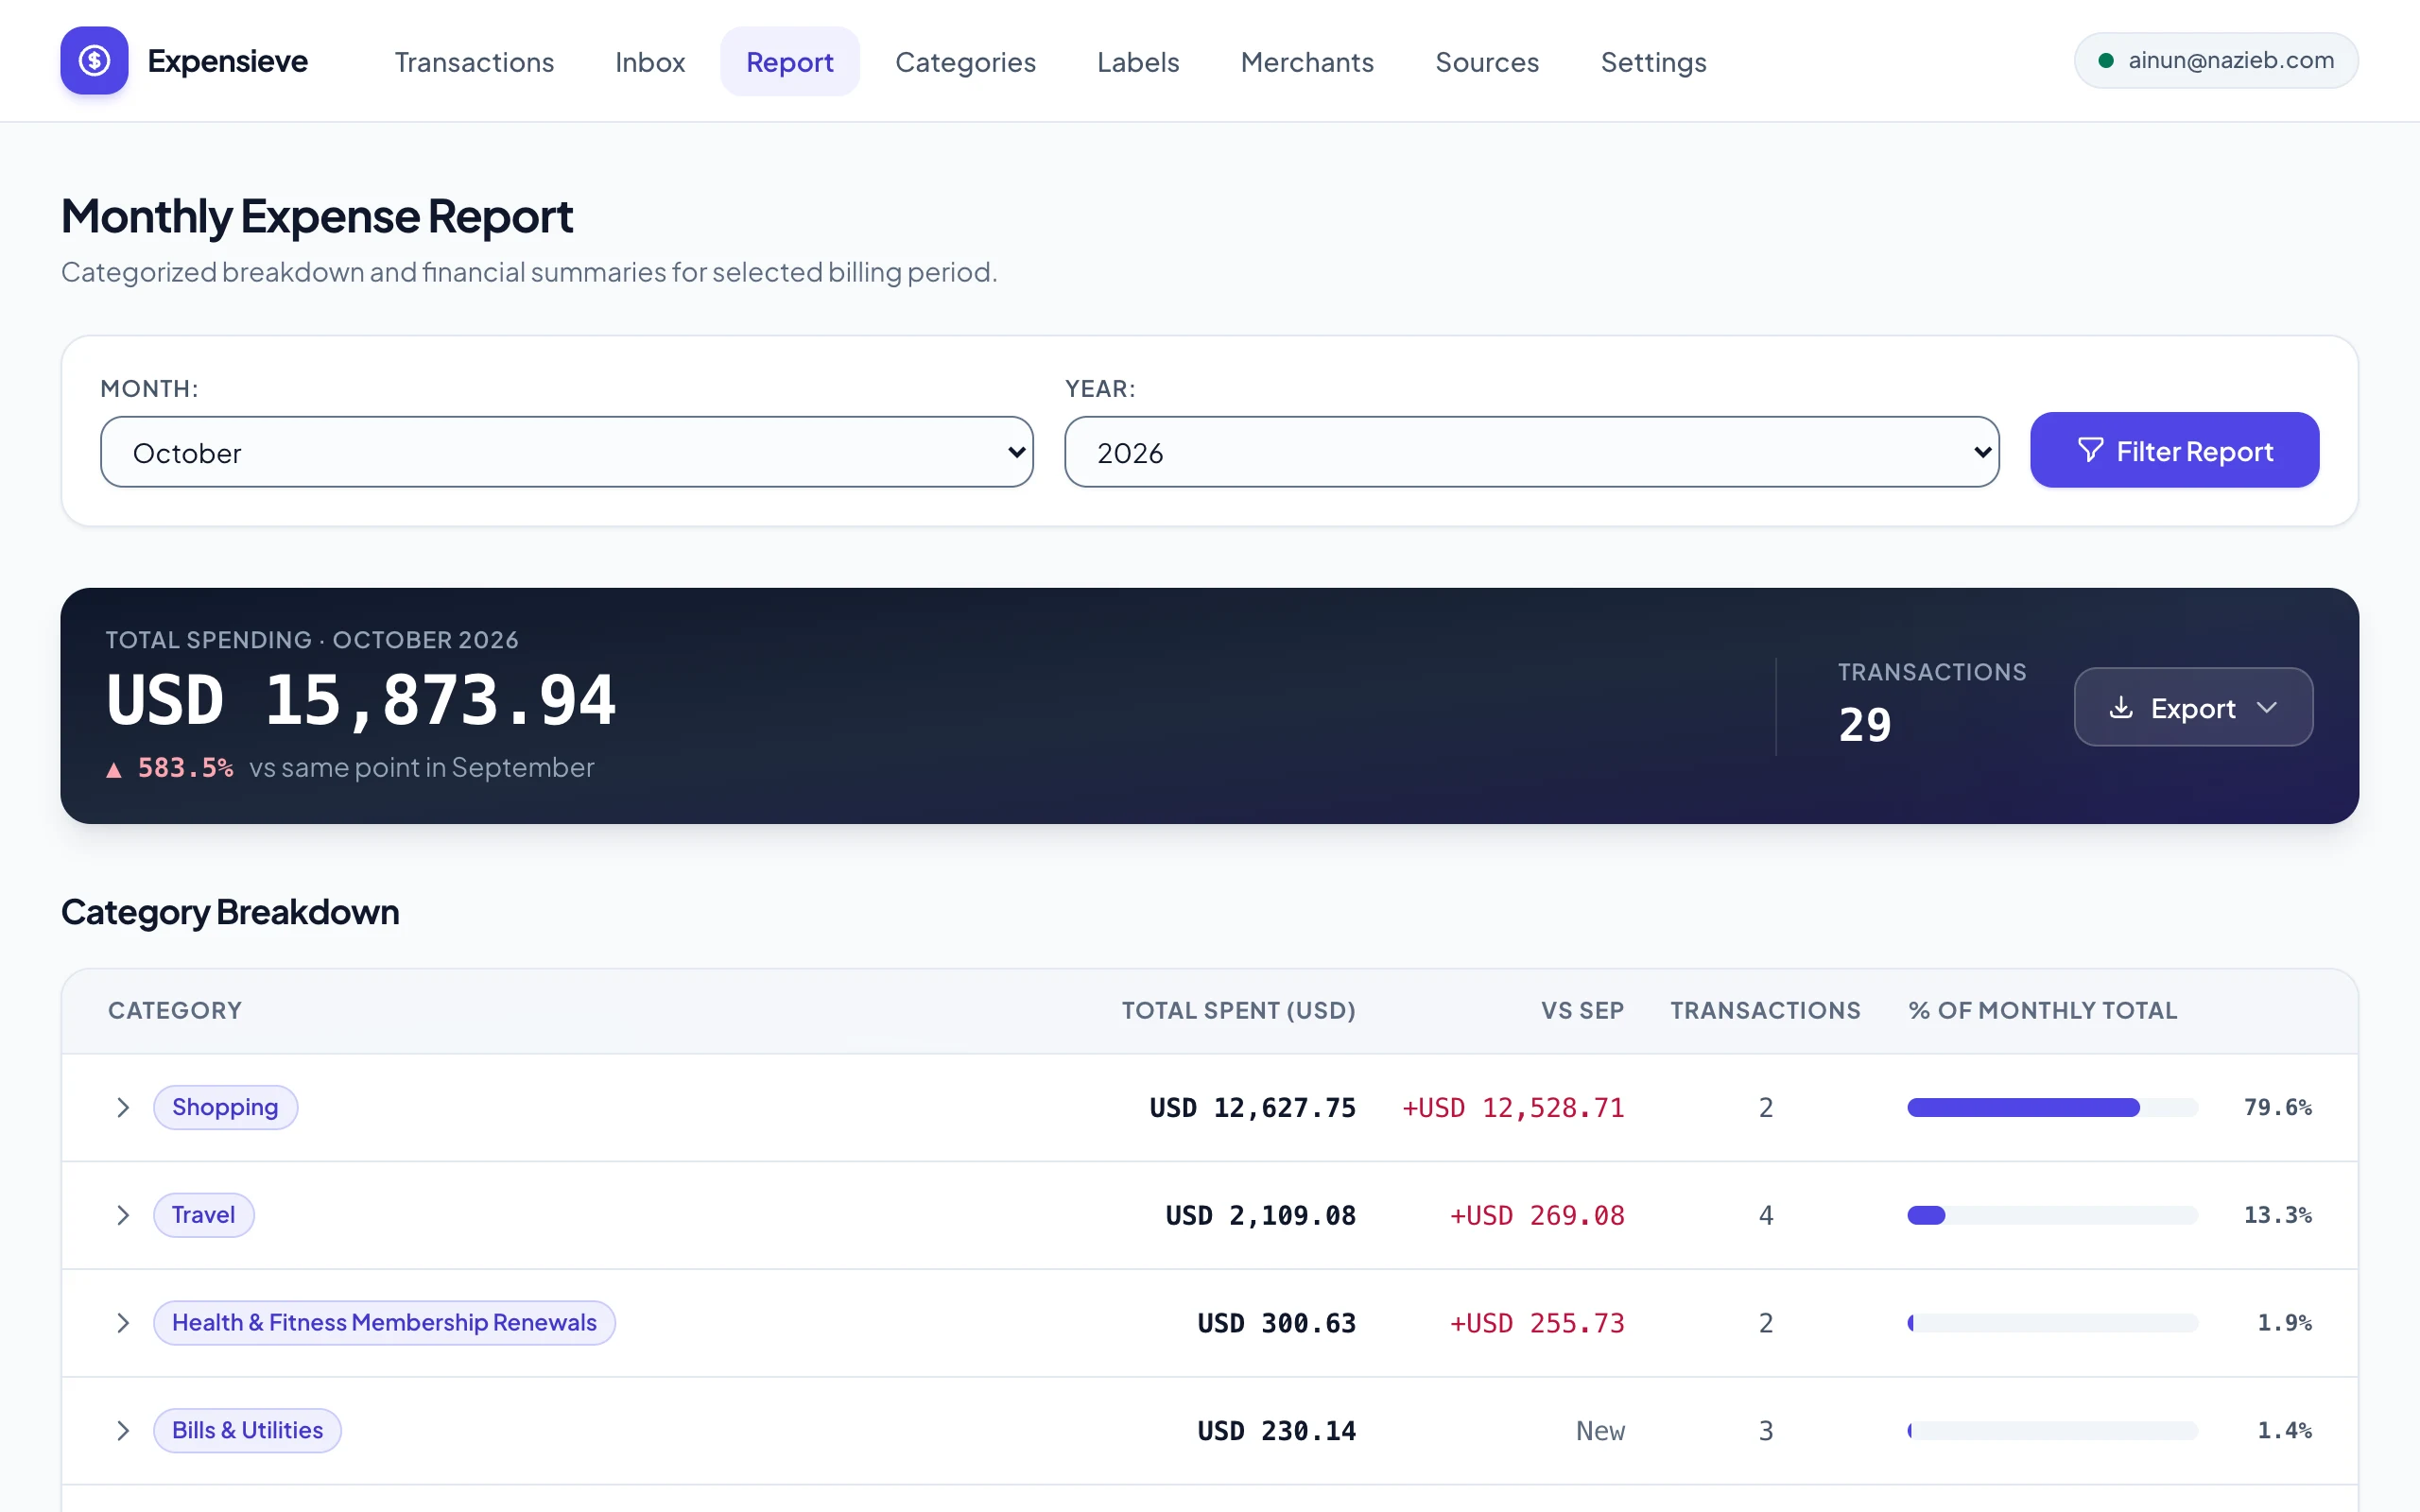The image size is (2420, 1512).
Task: Click +USD 12,528.71 in Shopping row
Action: point(1513,1107)
